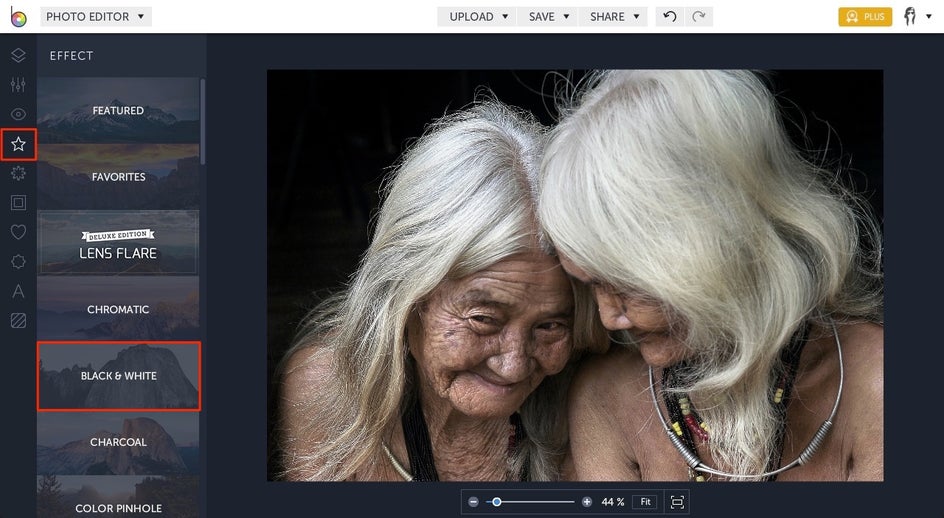Open the Touch Up eye icon

[18, 114]
